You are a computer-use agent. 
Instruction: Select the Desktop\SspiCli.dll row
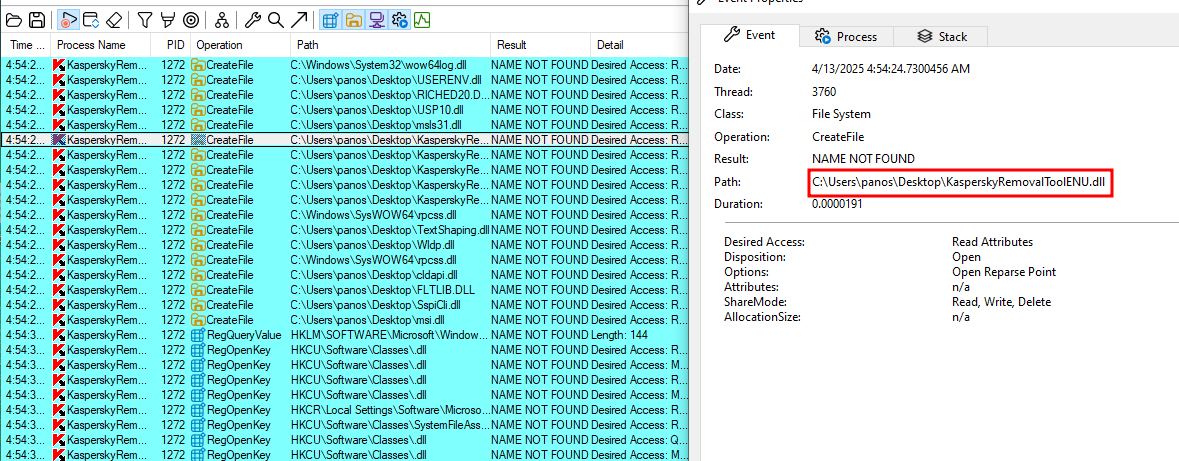(x=344, y=305)
